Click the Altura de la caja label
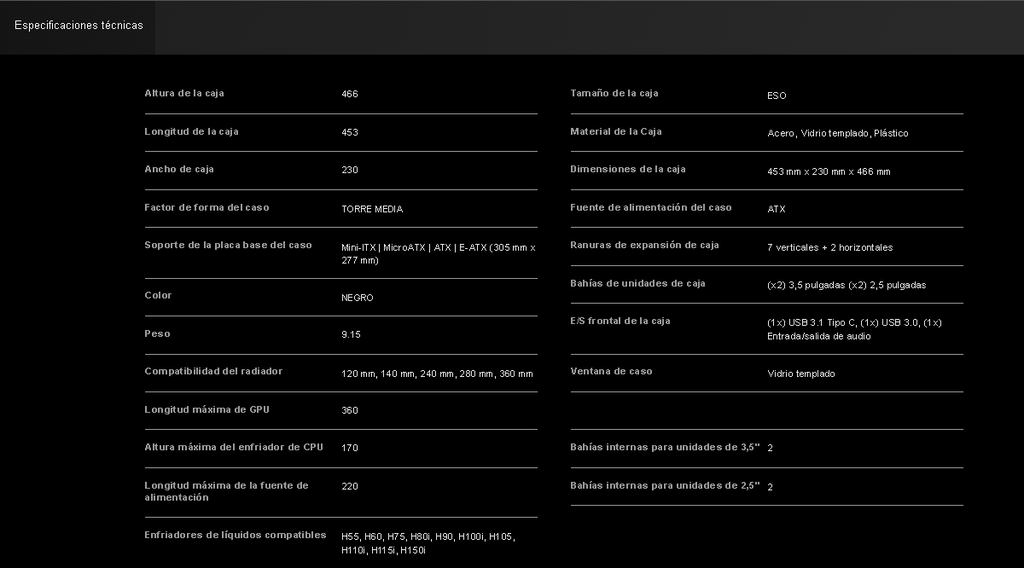 tap(184, 93)
